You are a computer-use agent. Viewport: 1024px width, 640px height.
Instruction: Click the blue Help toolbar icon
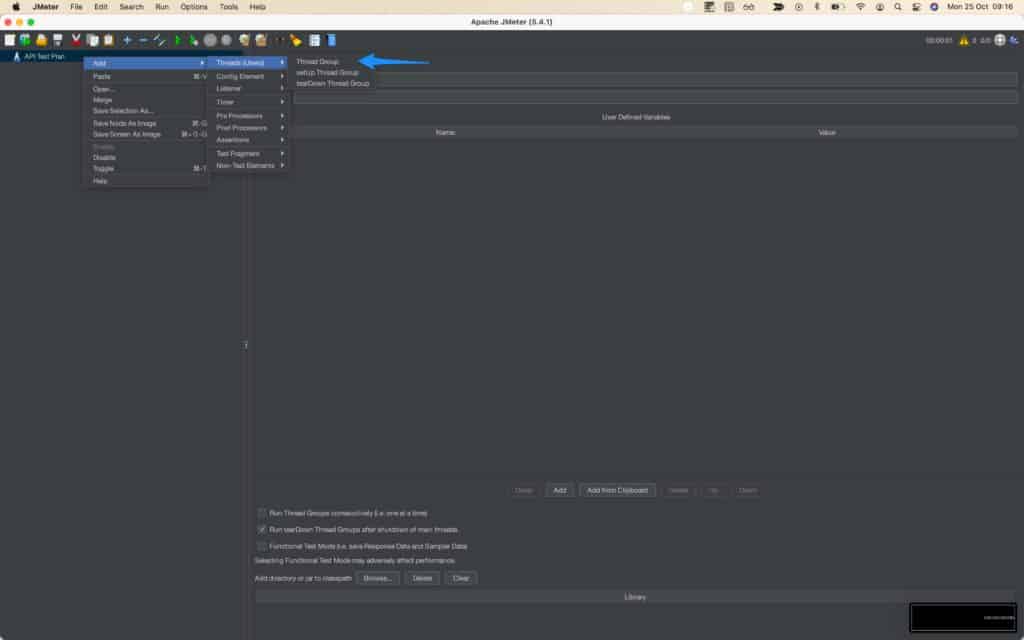331,40
